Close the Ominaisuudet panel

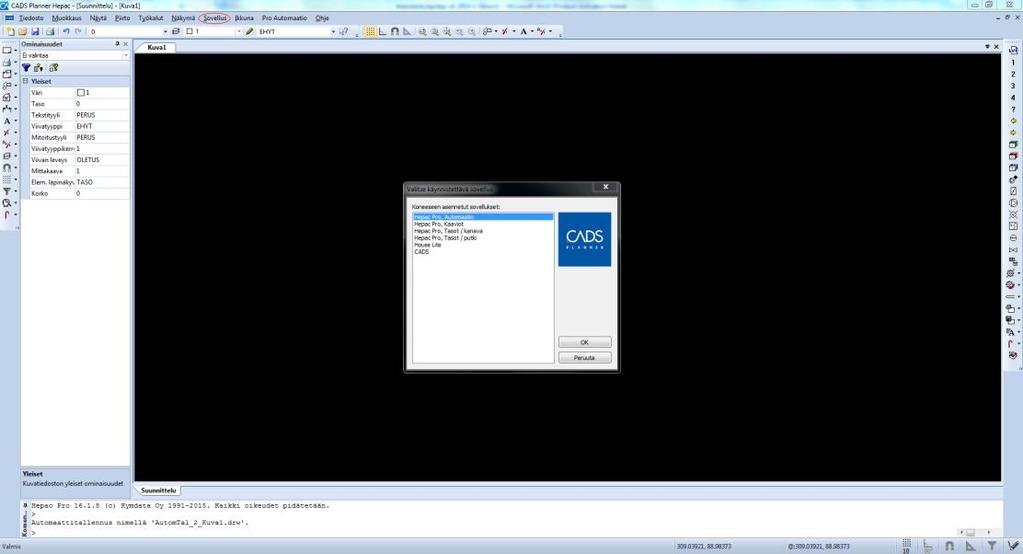tap(126, 44)
